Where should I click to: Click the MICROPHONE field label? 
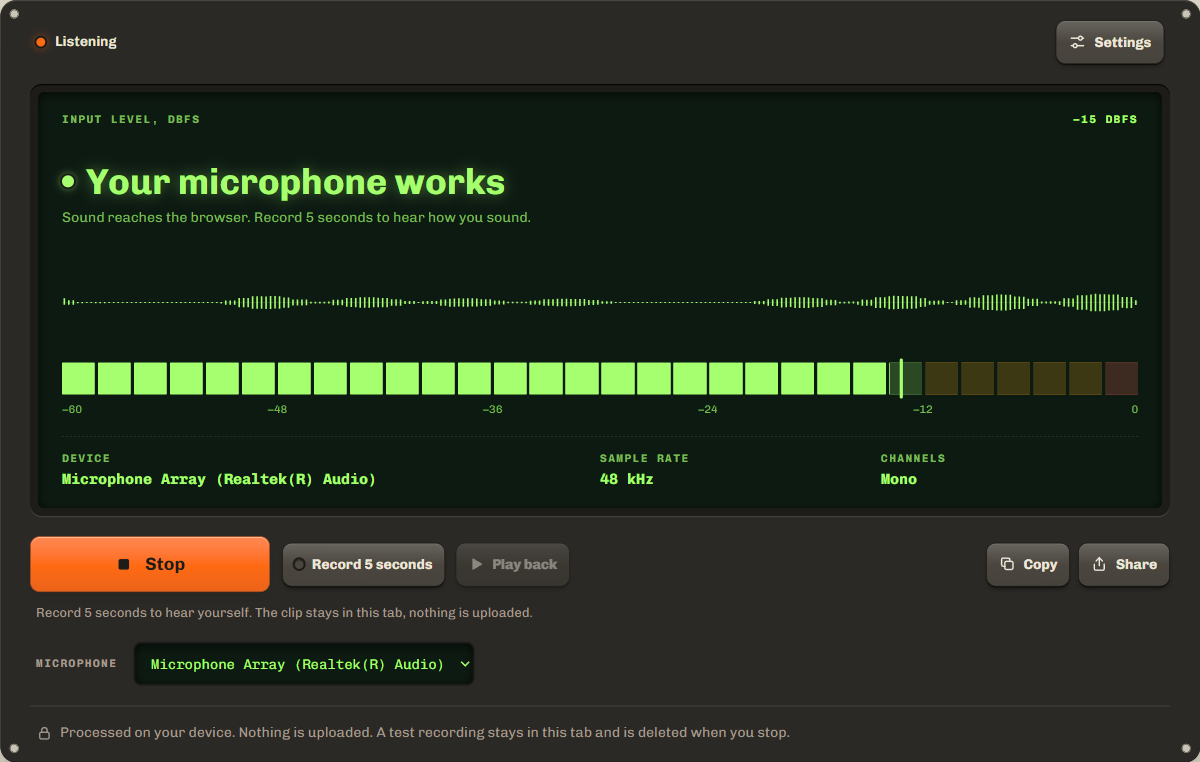pyautogui.click(x=76, y=663)
